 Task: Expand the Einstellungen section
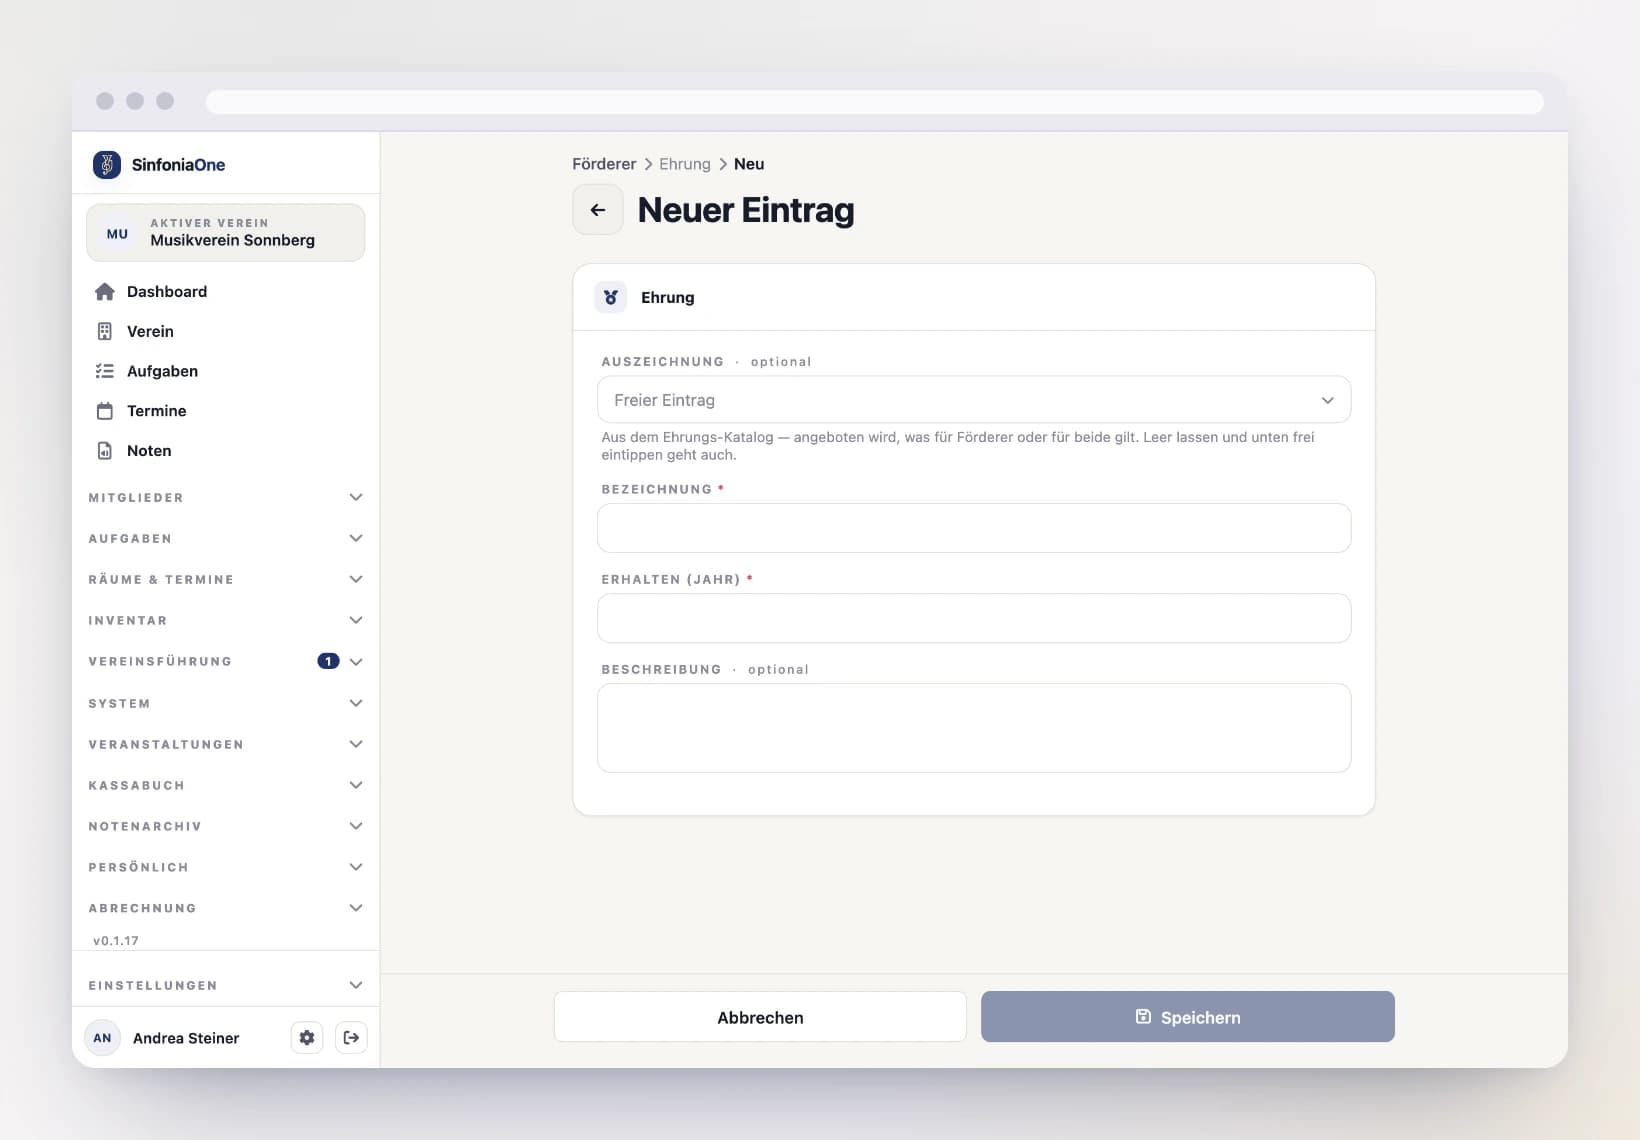tap(226, 985)
